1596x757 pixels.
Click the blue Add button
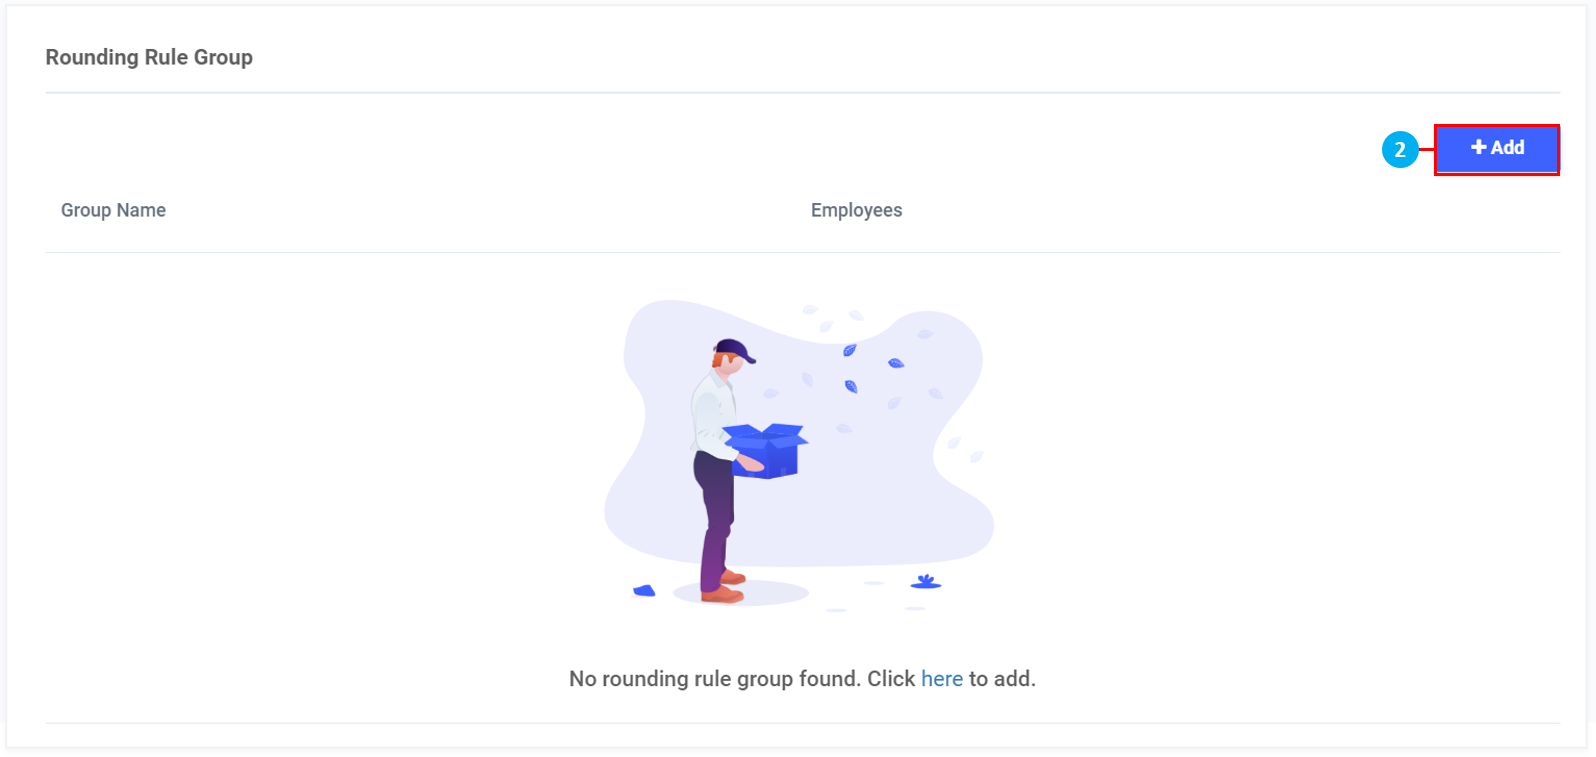(1497, 149)
